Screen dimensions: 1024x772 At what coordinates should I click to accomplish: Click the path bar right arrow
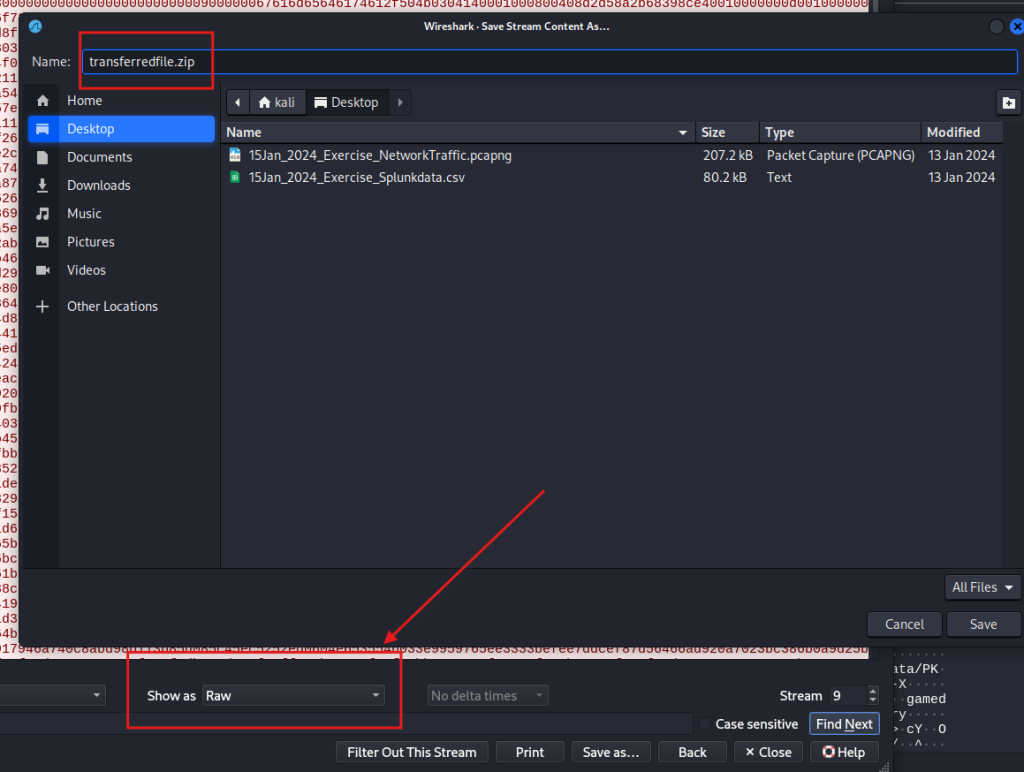tap(400, 103)
